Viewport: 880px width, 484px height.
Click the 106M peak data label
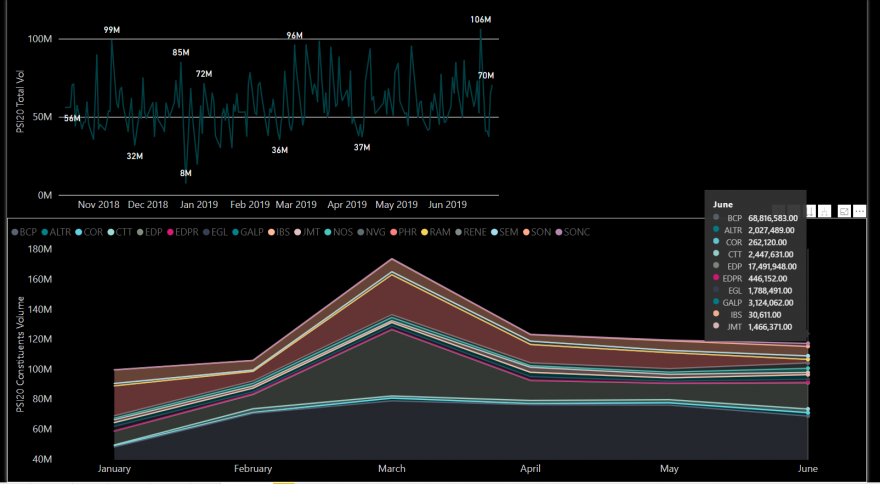click(x=480, y=20)
